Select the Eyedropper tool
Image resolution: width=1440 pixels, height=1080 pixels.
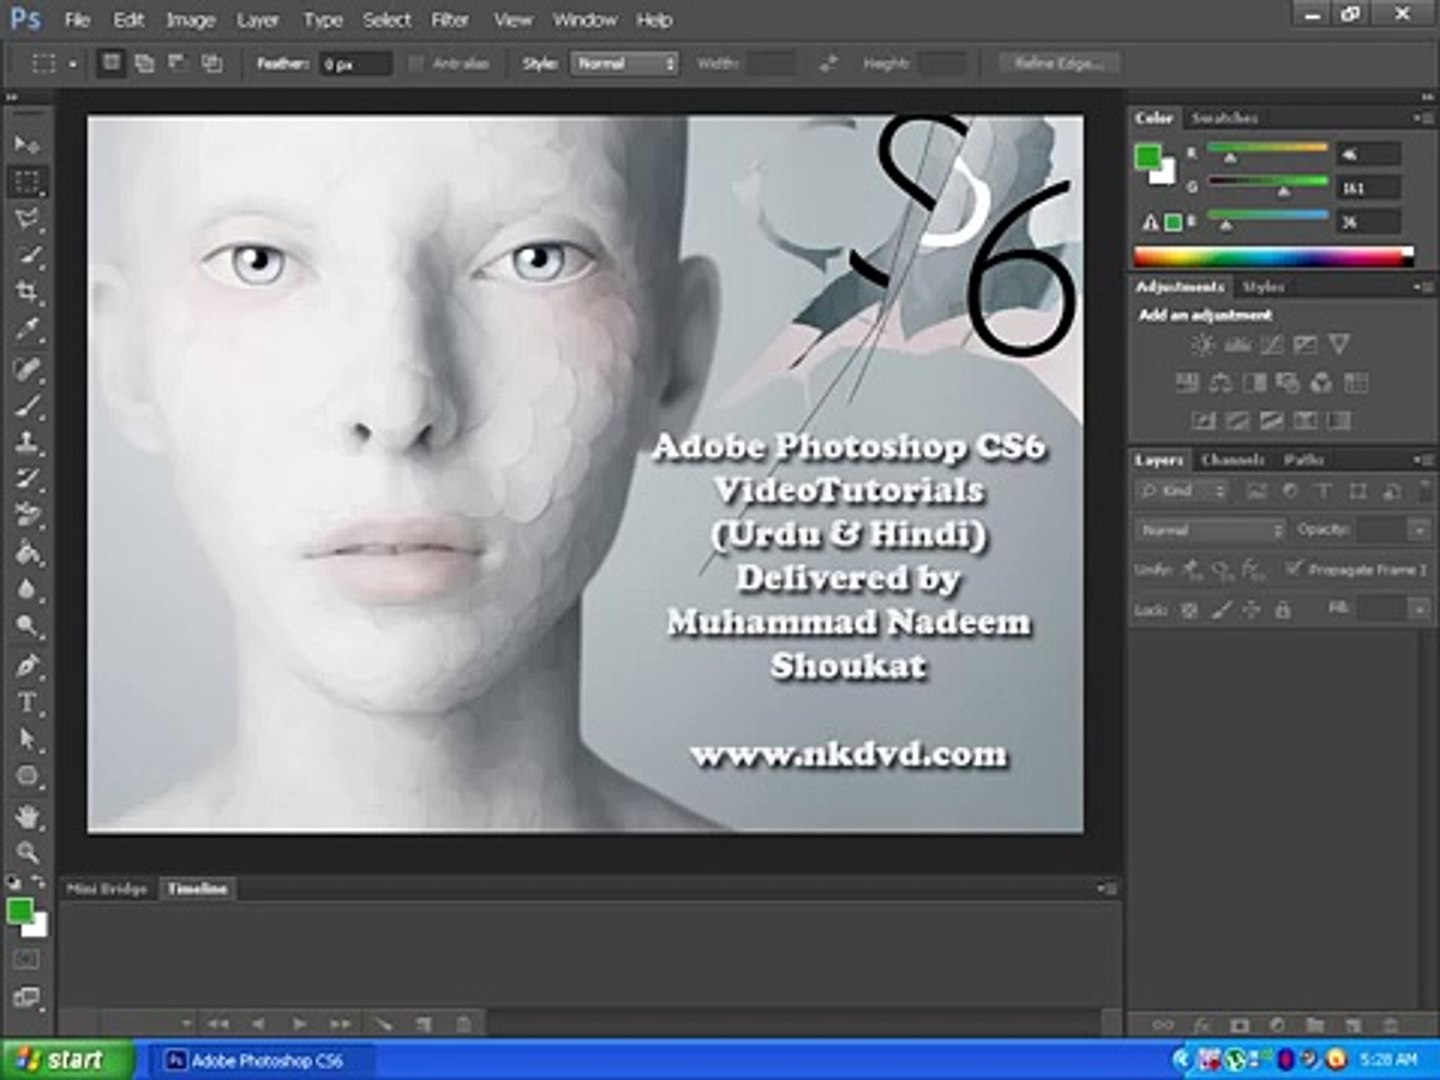coord(27,328)
